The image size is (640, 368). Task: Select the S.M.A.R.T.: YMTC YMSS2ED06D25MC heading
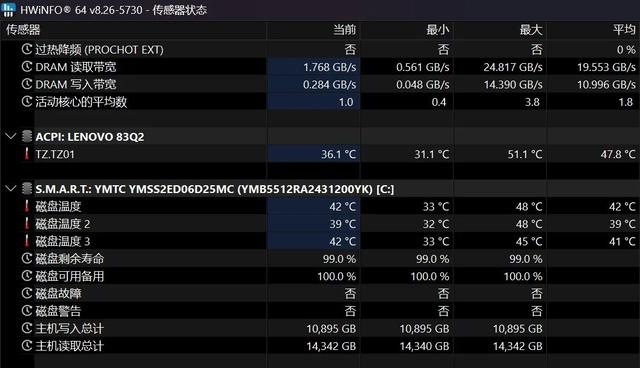click(x=215, y=189)
